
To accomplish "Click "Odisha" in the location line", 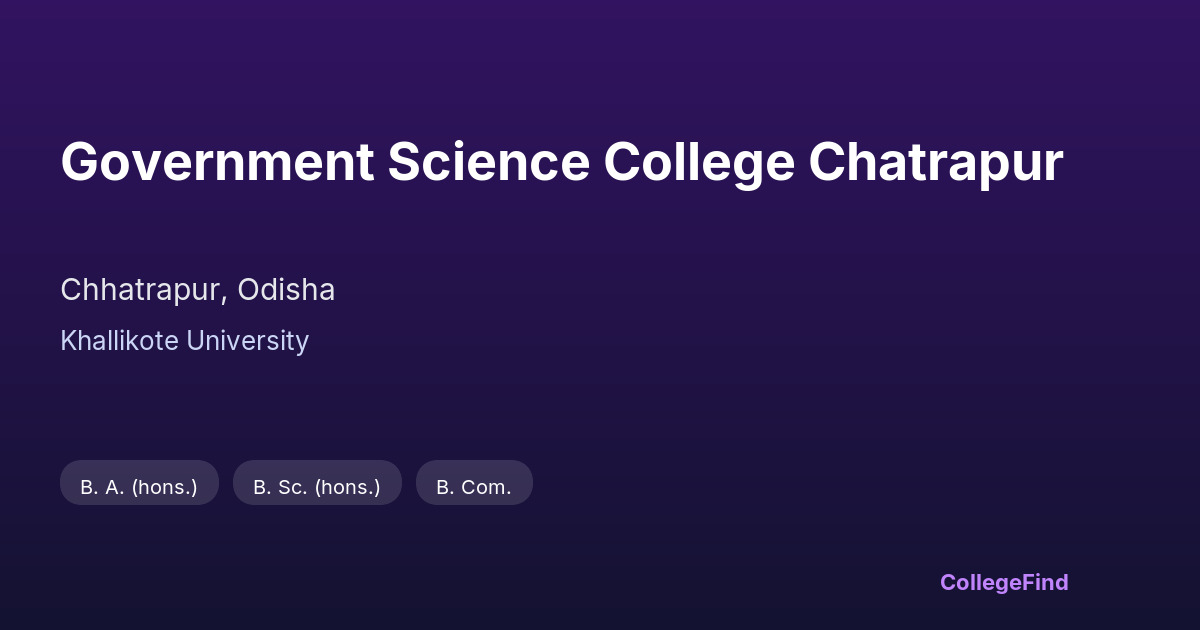I will click(286, 290).
